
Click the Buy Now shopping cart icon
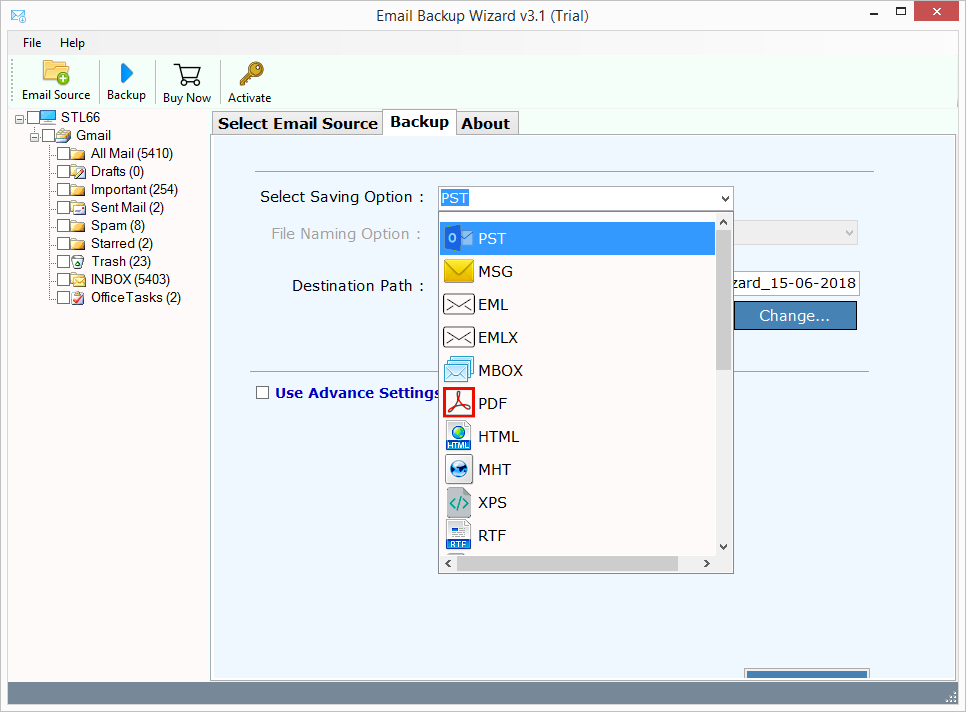click(x=187, y=75)
